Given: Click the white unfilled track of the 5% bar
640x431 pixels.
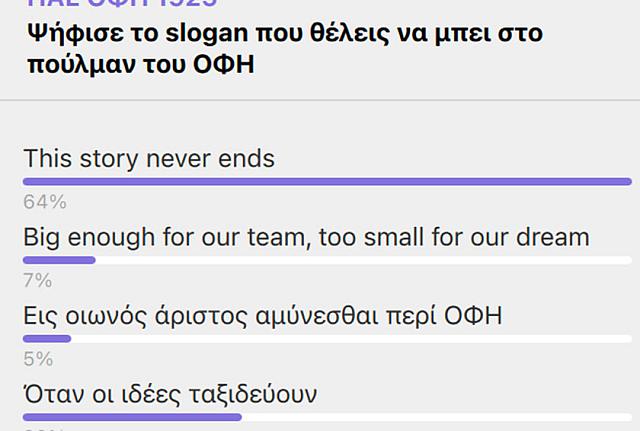Looking at the screenshot, I should click(350, 338).
